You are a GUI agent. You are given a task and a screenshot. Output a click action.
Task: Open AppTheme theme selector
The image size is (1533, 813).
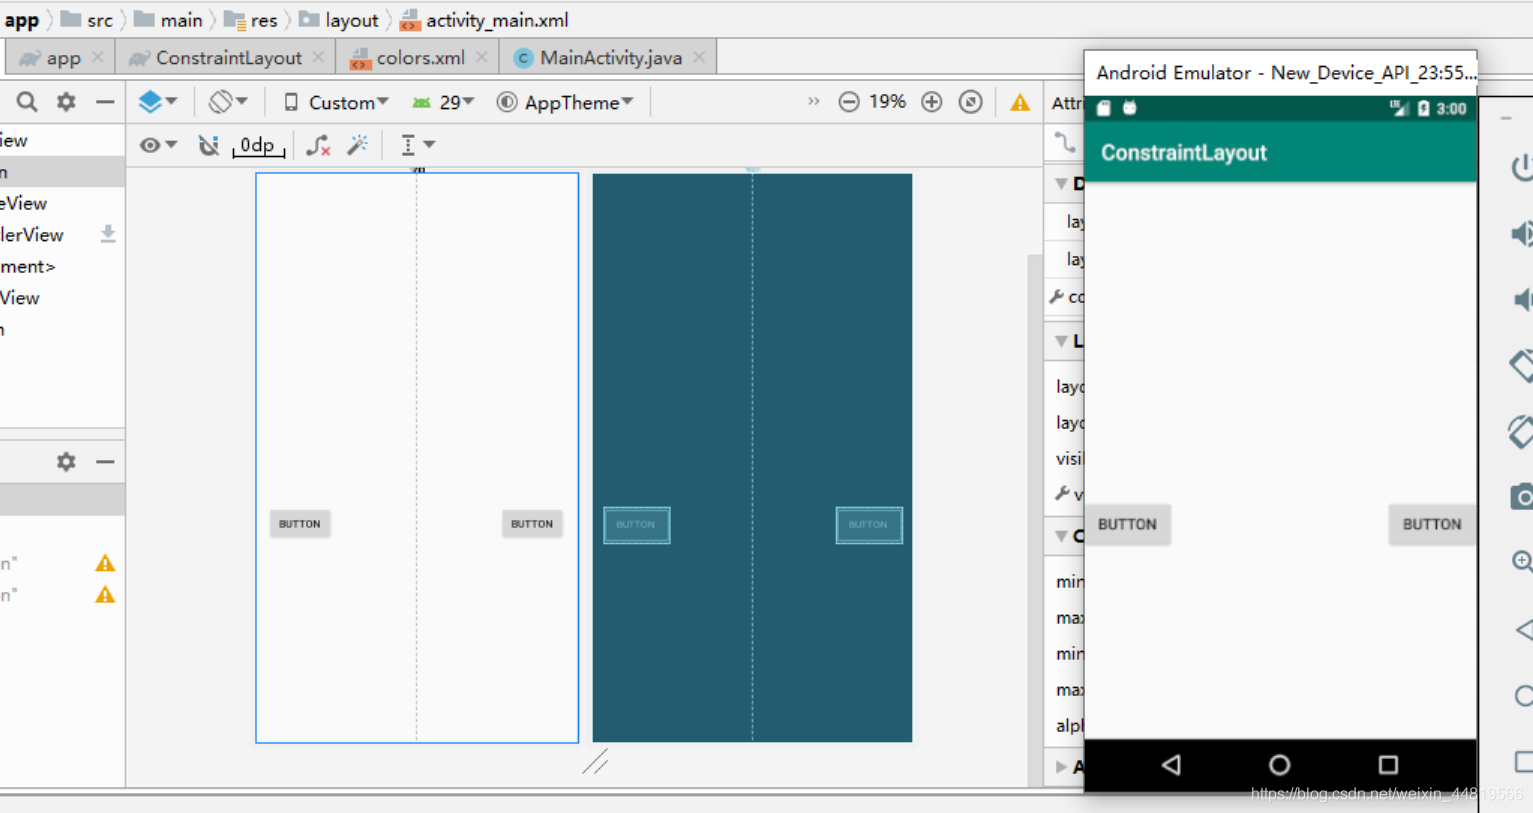pyautogui.click(x=566, y=102)
